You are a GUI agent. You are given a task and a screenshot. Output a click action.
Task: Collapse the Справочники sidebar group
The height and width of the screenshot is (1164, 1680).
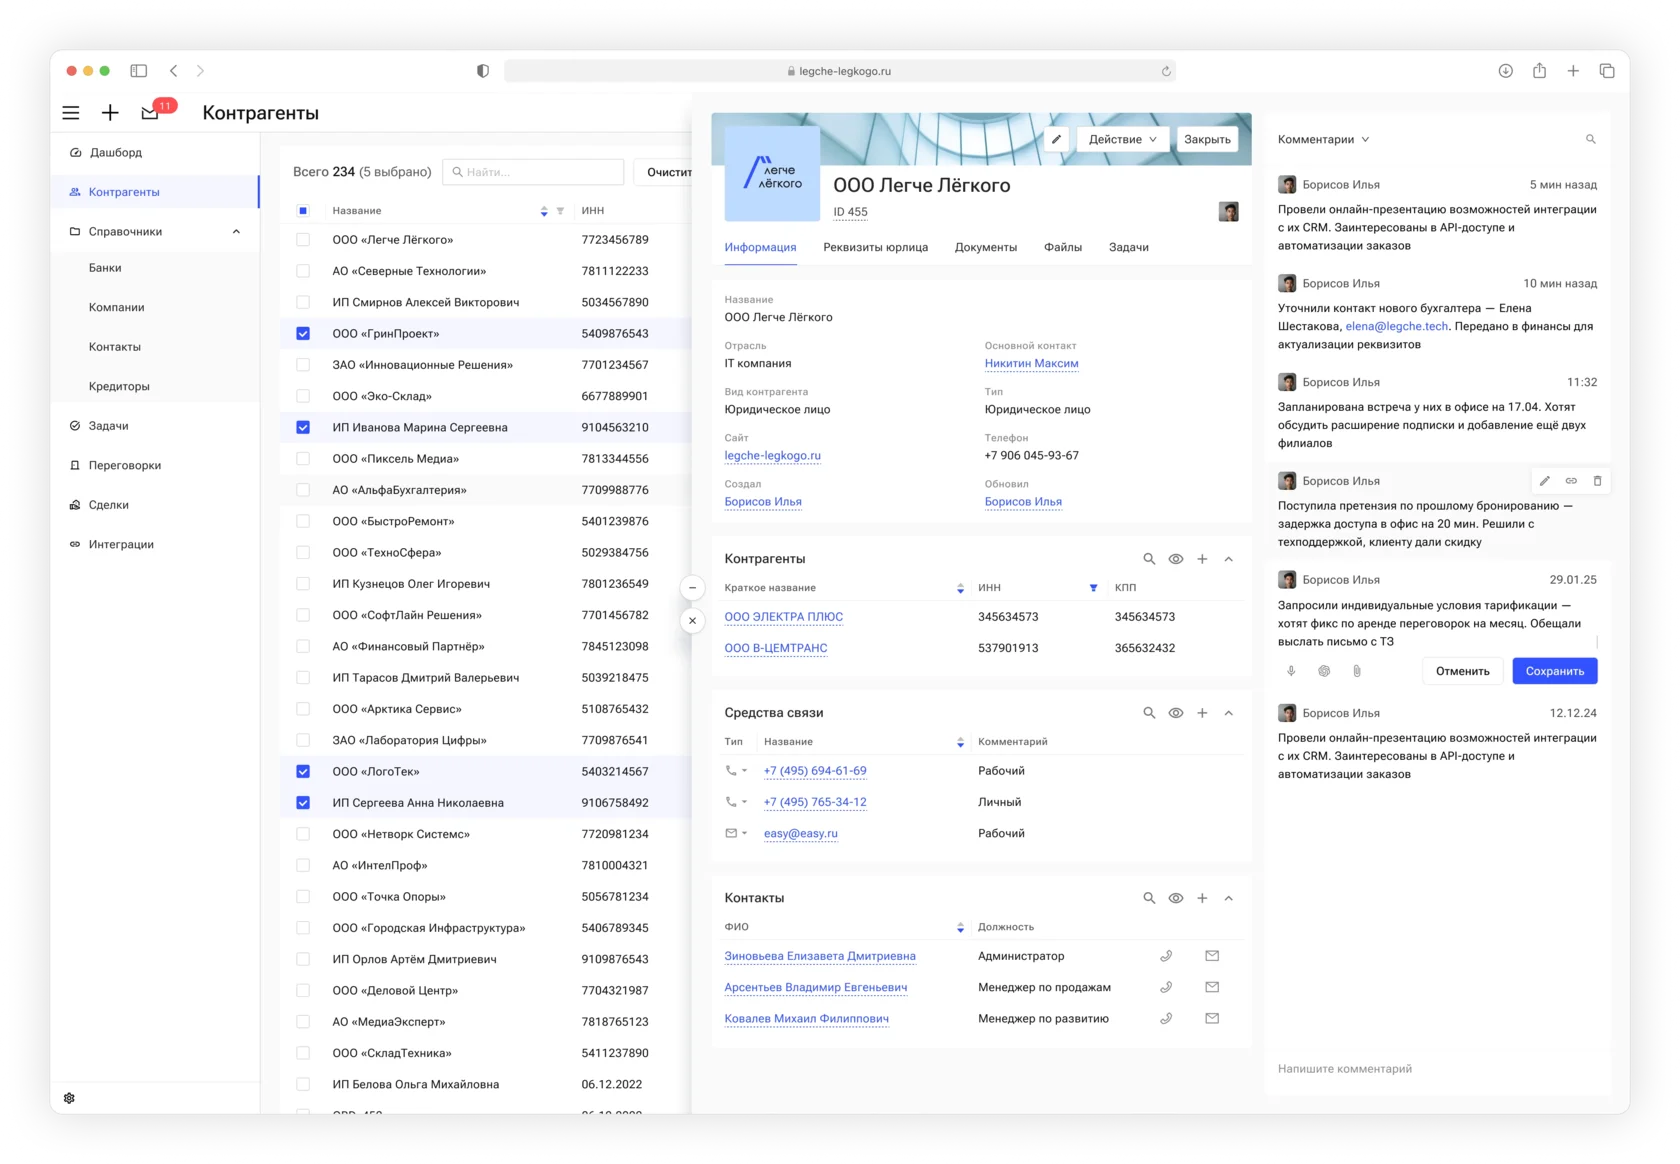pos(236,232)
